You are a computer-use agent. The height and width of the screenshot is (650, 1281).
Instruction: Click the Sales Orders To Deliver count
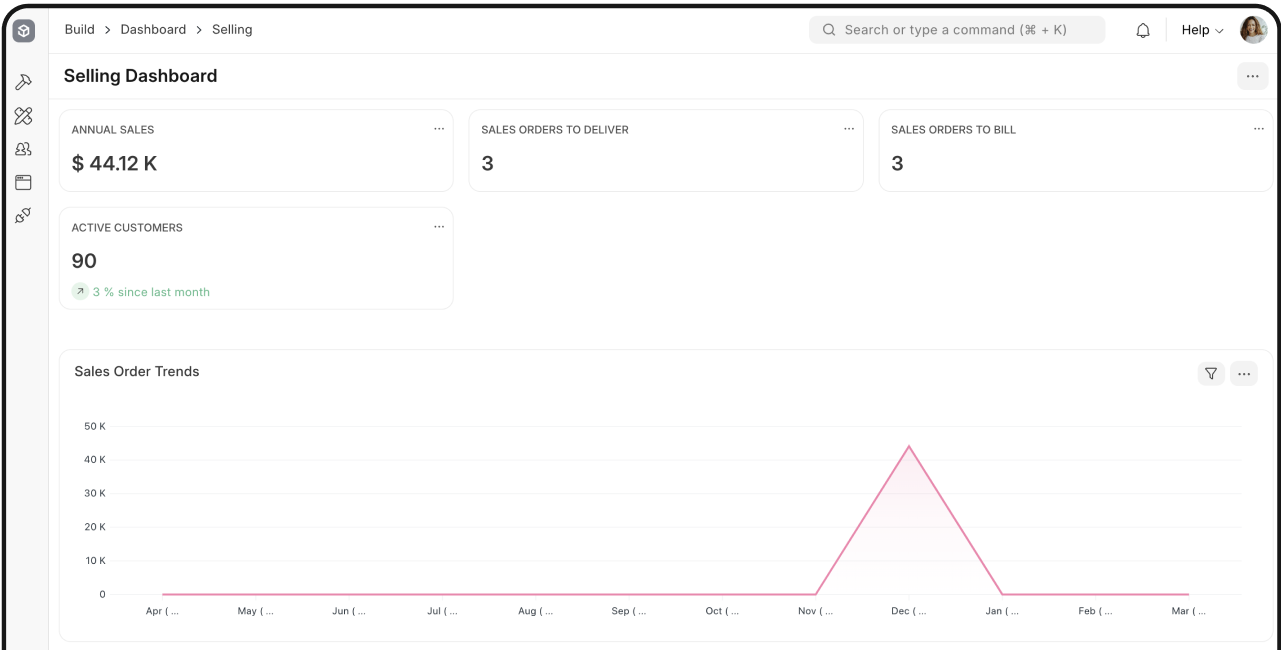point(487,163)
